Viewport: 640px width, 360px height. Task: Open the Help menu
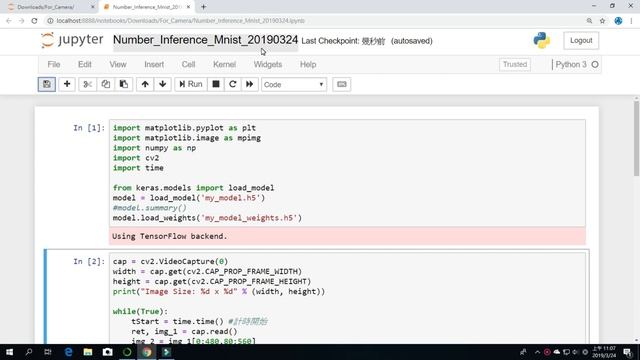pyautogui.click(x=308, y=64)
